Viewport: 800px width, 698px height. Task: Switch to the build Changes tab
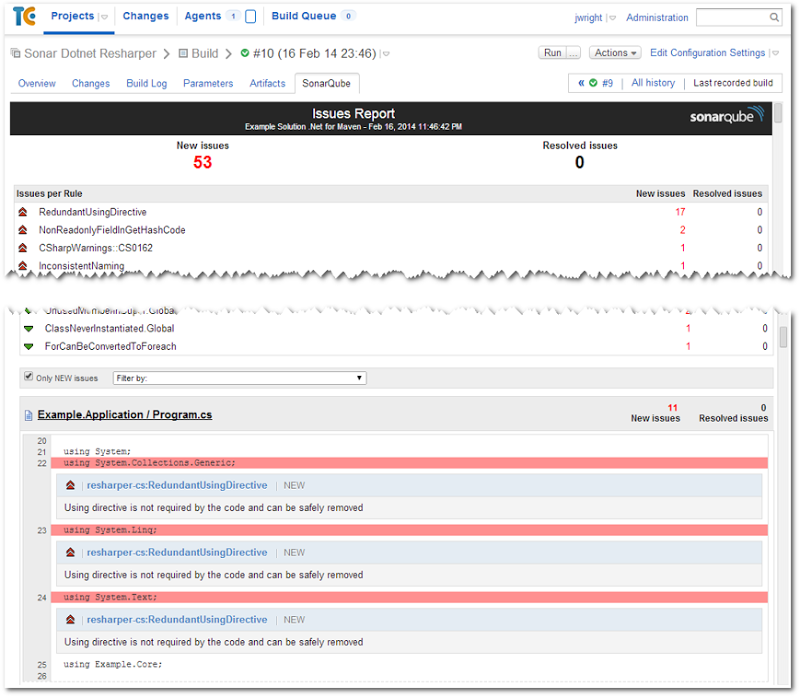[x=91, y=83]
